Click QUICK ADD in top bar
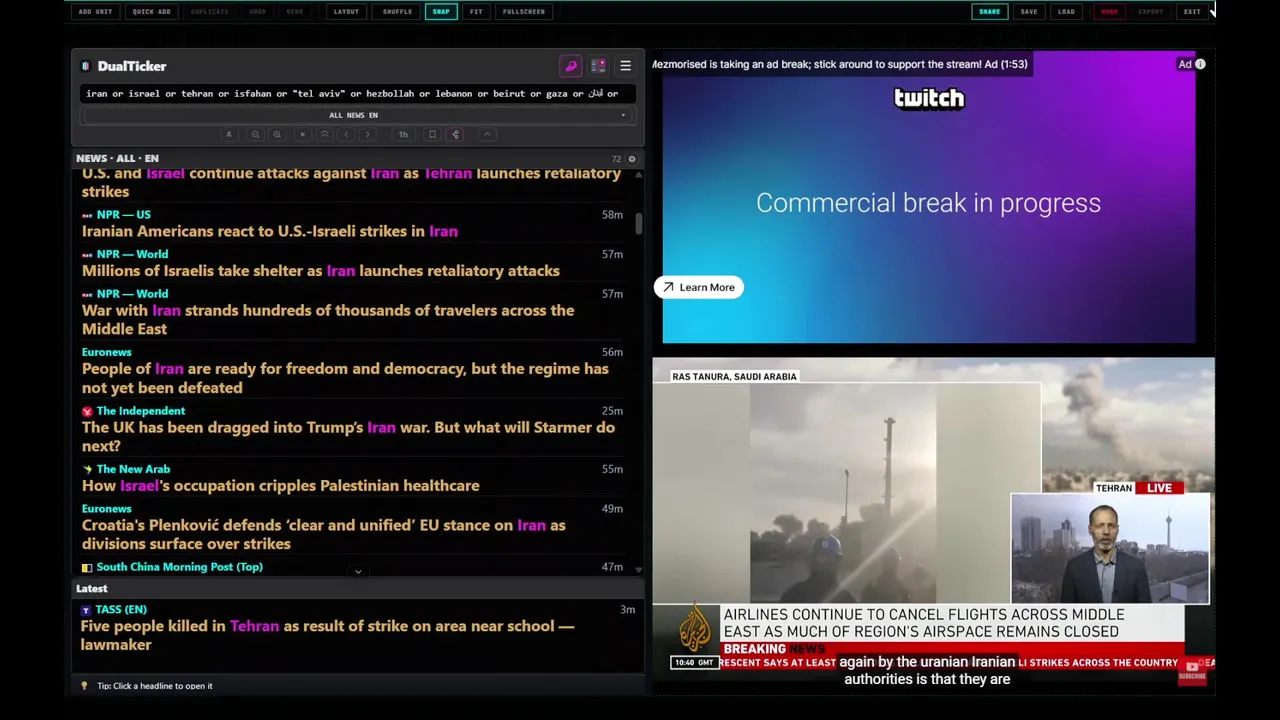 (x=151, y=11)
